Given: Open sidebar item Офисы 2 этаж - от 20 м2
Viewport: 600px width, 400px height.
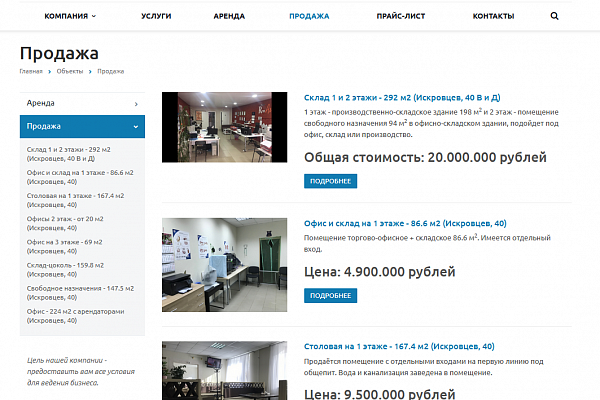Looking at the screenshot, I should (65, 223).
